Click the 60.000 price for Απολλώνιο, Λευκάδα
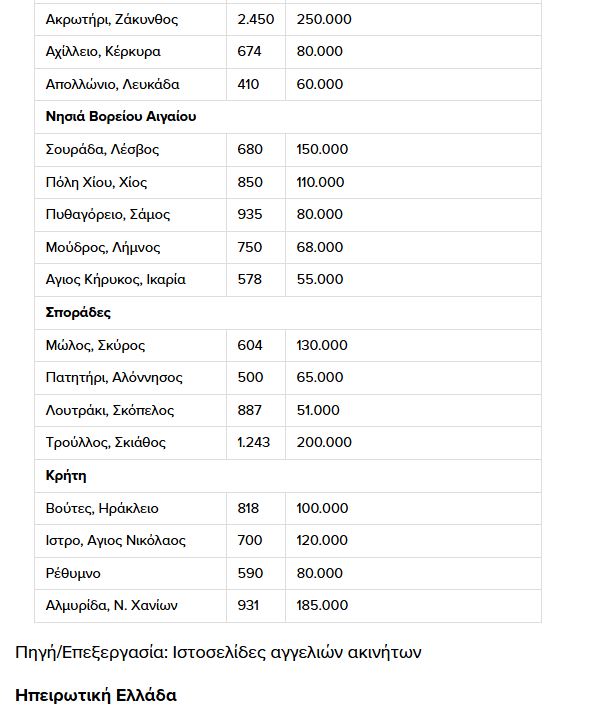Image resolution: width=597 pixels, height=715 pixels. coord(320,84)
